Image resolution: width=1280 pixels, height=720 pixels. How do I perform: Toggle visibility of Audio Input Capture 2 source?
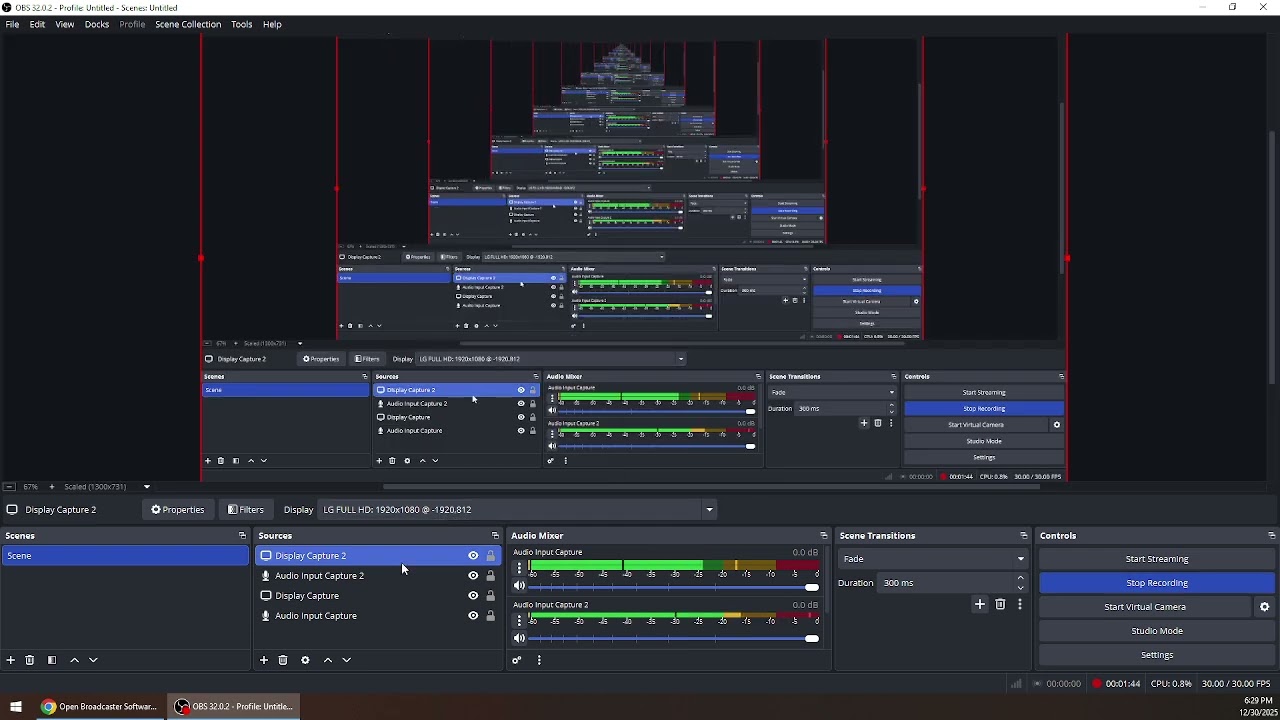point(473,576)
